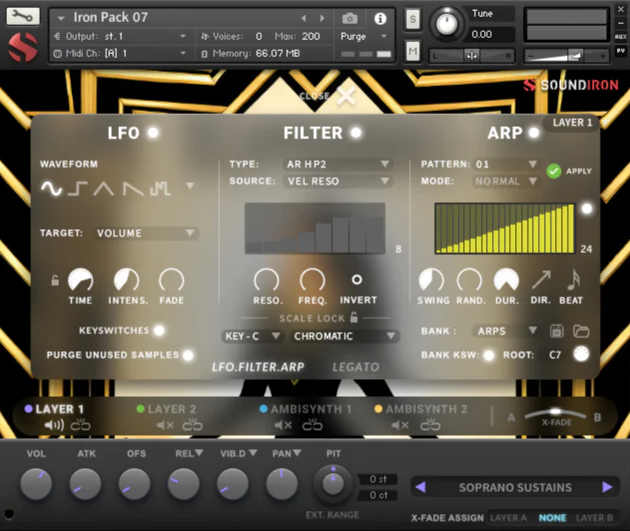Expand the LFO TARGET Volume dropdown

click(x=146, y=234)
